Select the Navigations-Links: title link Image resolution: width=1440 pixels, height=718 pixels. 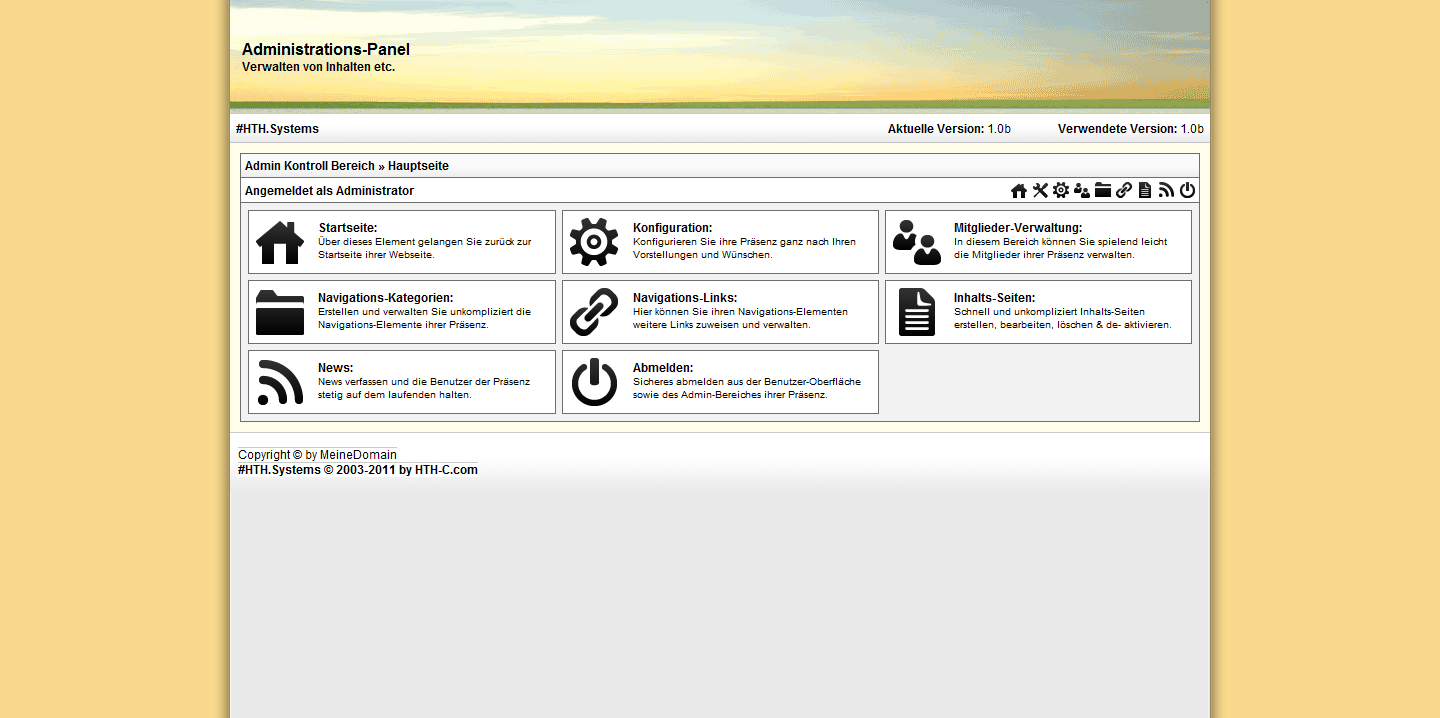point(685,298)
